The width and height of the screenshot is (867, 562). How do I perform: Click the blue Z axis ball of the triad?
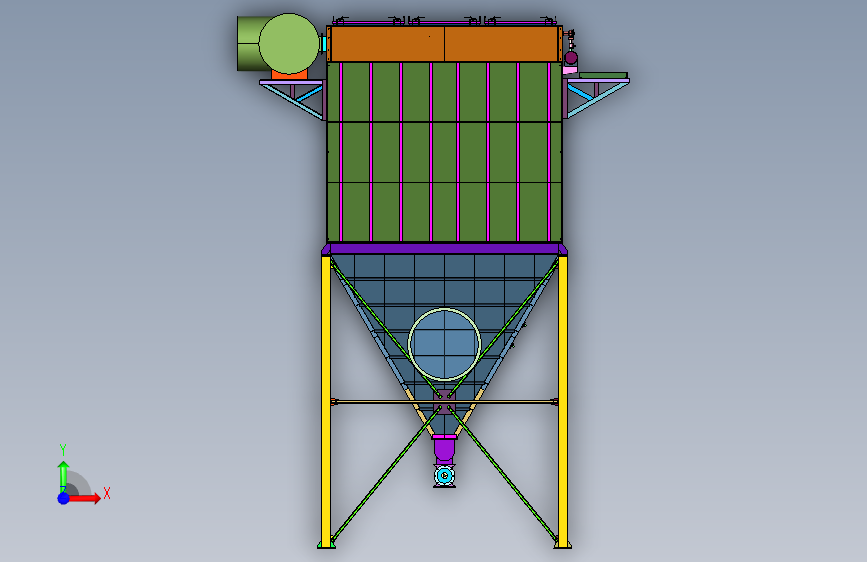tap(64, 498)
